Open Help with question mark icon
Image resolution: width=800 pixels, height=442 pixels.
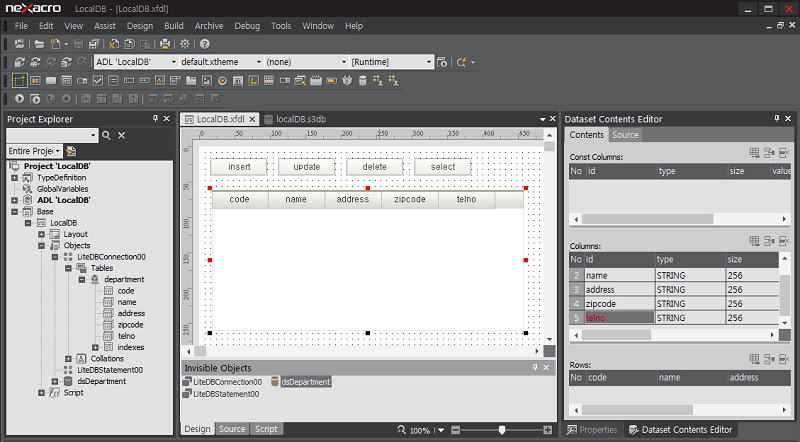[x=205, y=44]
